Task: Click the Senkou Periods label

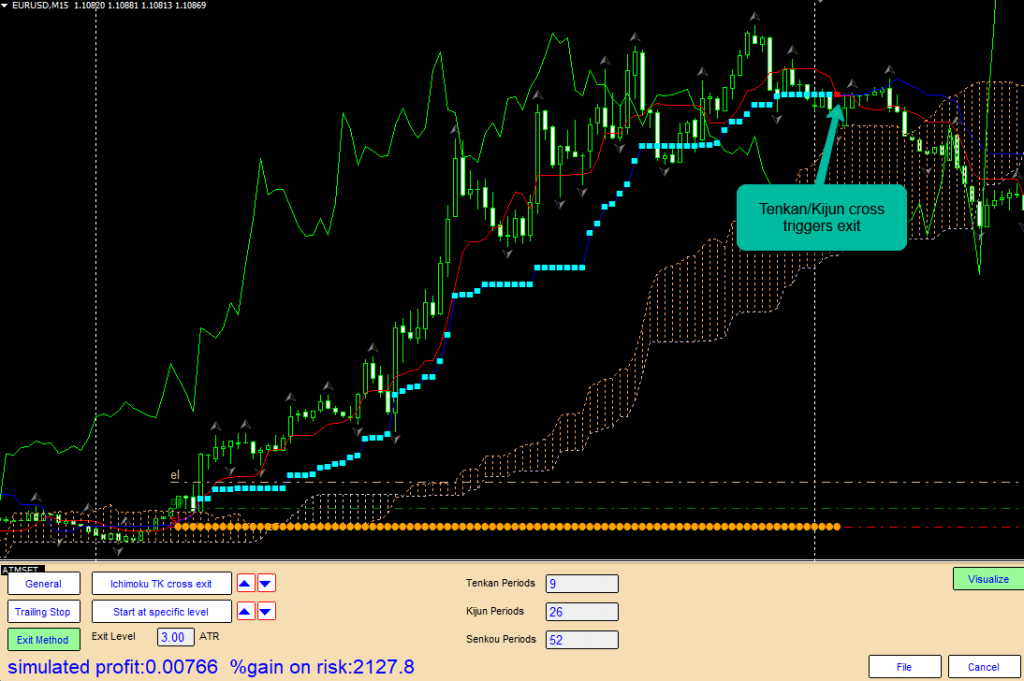Action: click(501, 639)
